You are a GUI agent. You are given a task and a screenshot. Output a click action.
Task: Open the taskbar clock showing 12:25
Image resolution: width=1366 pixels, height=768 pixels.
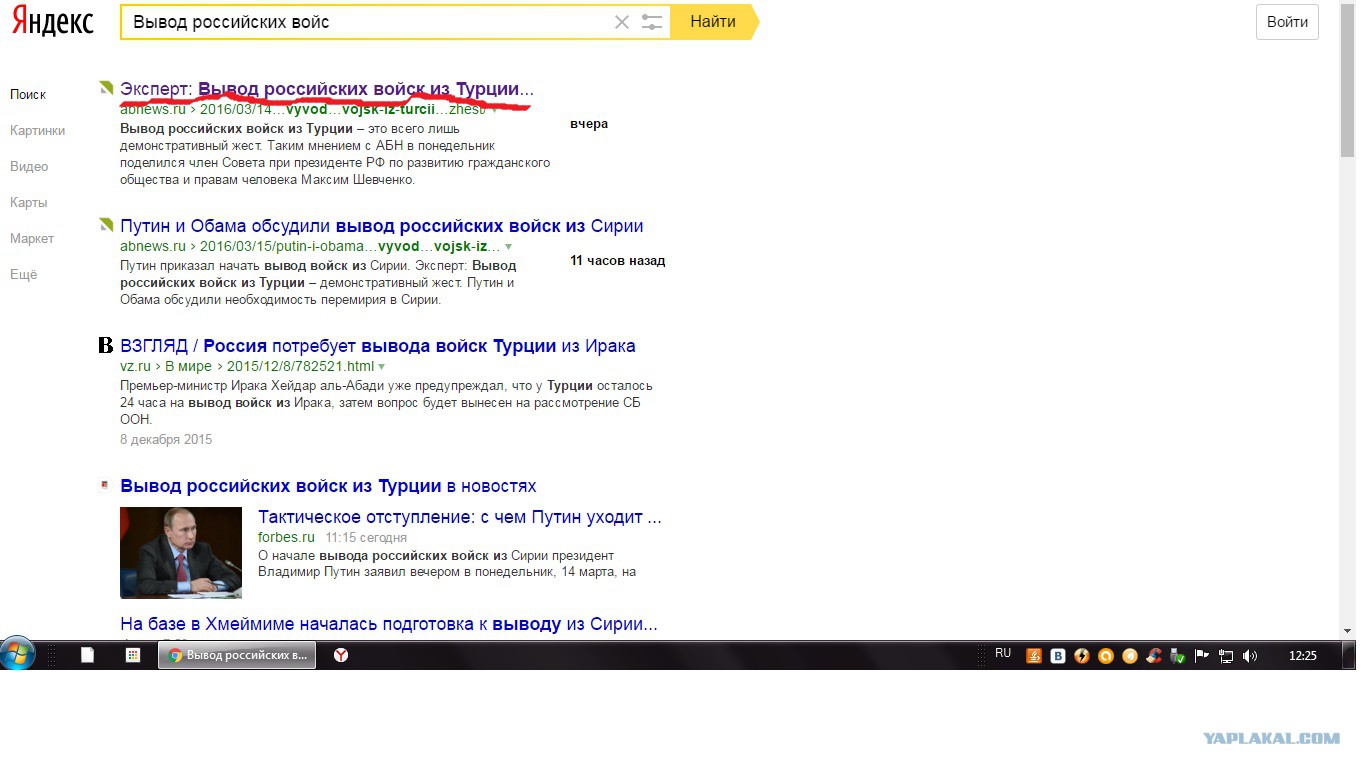pos(1303,656)
